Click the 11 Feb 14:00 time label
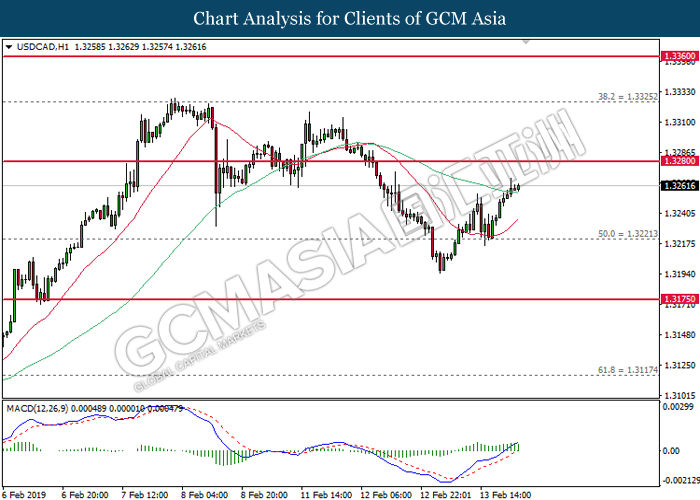Viewport: 700px width, 500px height. pos(326,495)
